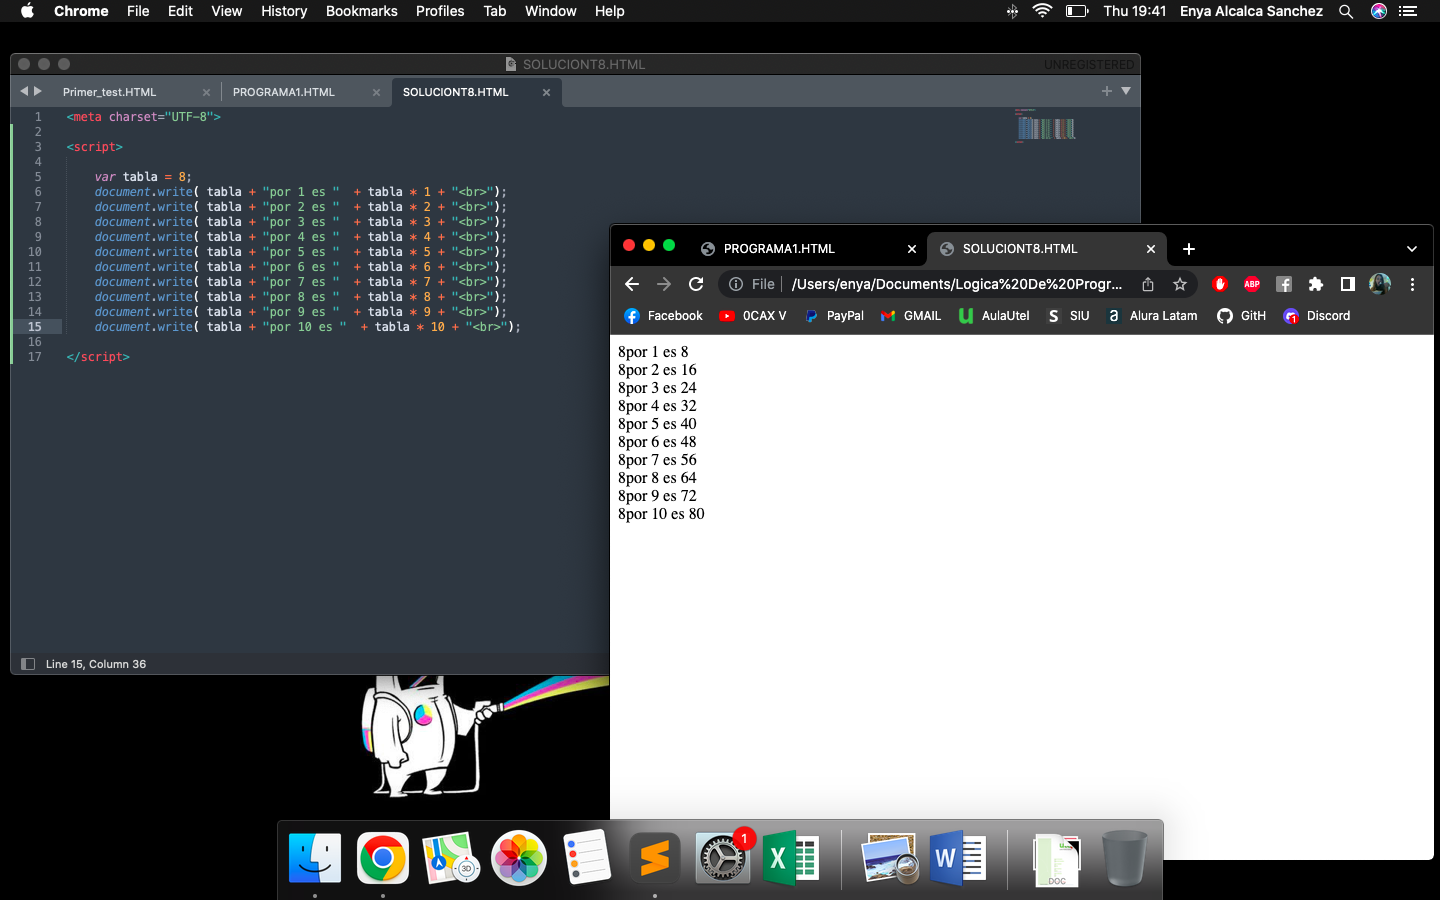This screenshot has height=900, width=1440.
Task: Open the Extensions puzzle icon
Action: point(1316,284)
